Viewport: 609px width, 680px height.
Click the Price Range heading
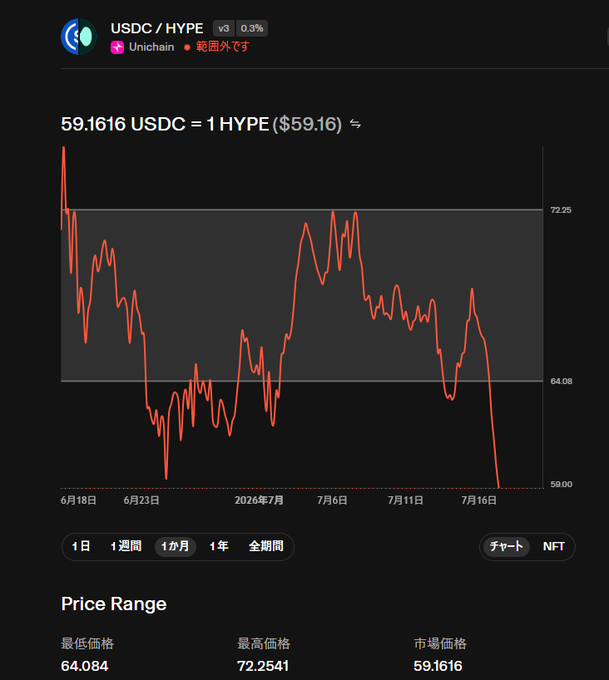pyautogui.click(x=114, y=604)
